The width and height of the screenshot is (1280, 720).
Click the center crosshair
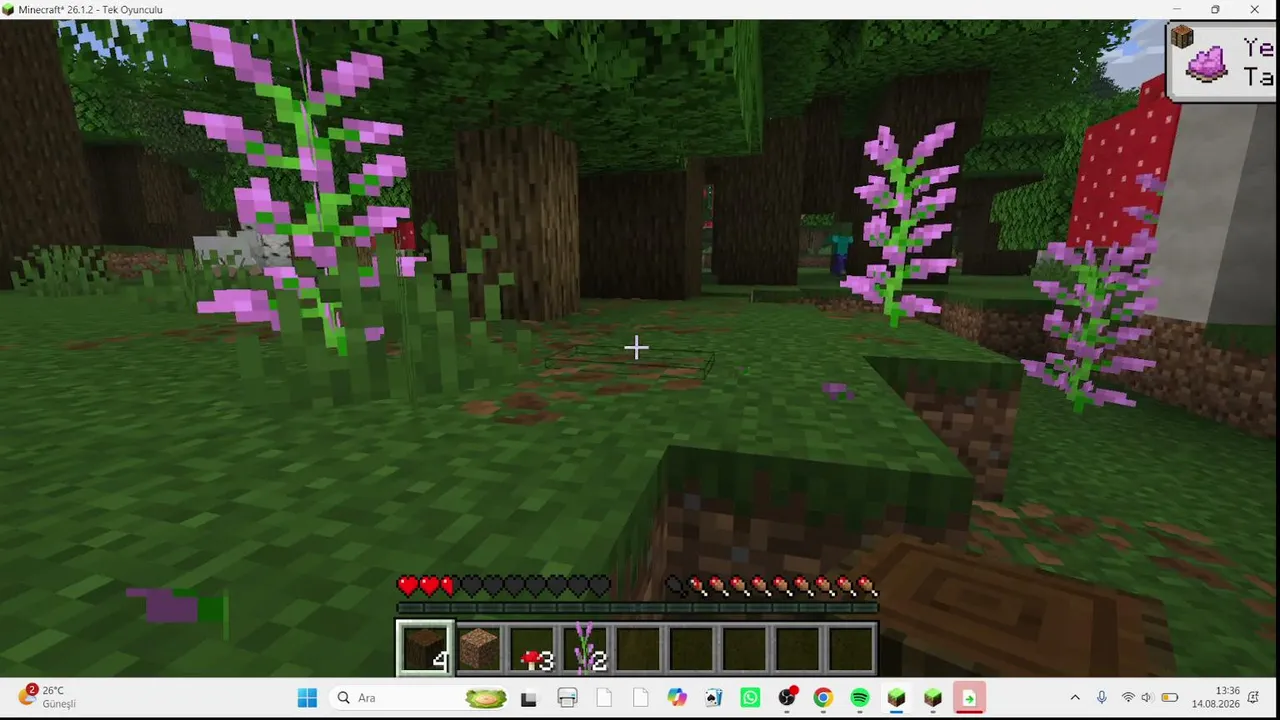(x=636, y=348)
